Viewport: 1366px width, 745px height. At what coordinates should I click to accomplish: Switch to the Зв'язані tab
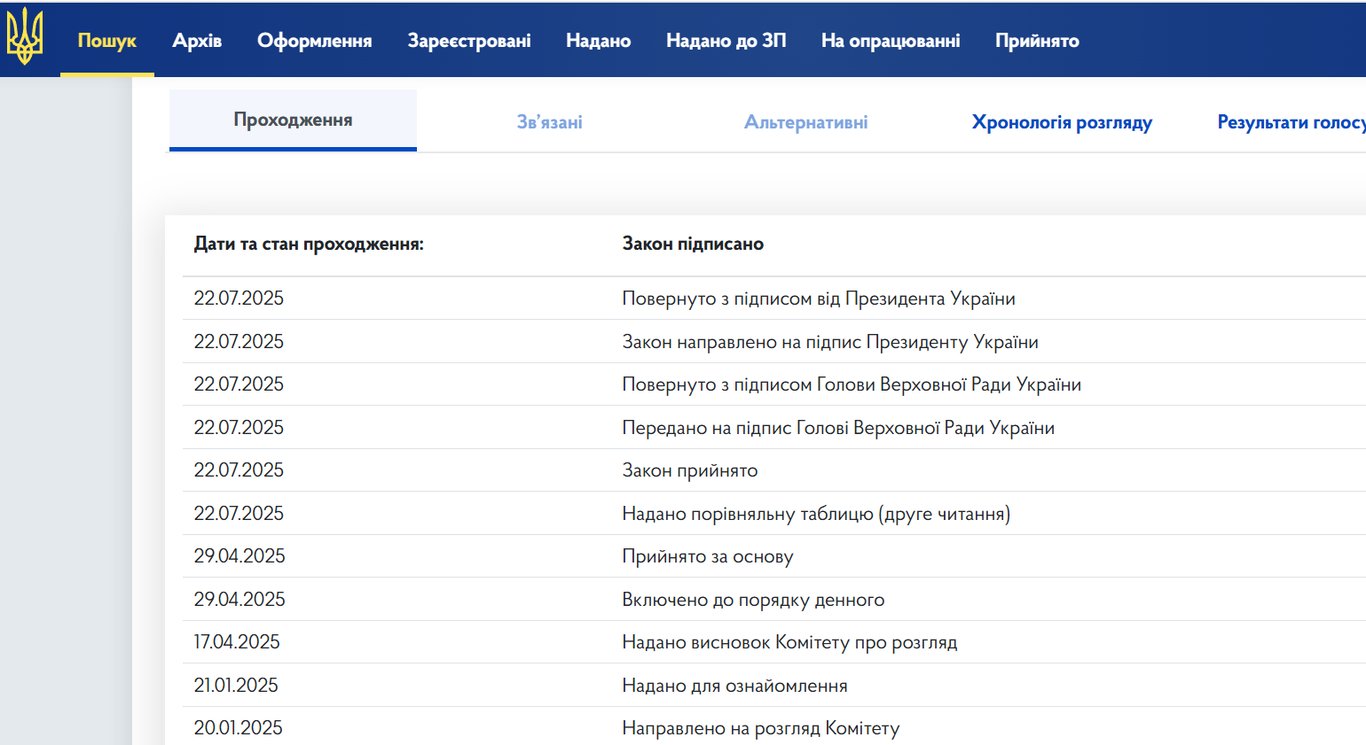coord(548,121)
